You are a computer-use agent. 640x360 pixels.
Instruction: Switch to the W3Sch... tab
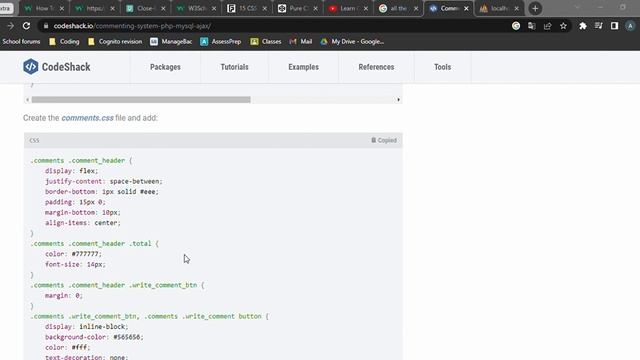(197, 8)
